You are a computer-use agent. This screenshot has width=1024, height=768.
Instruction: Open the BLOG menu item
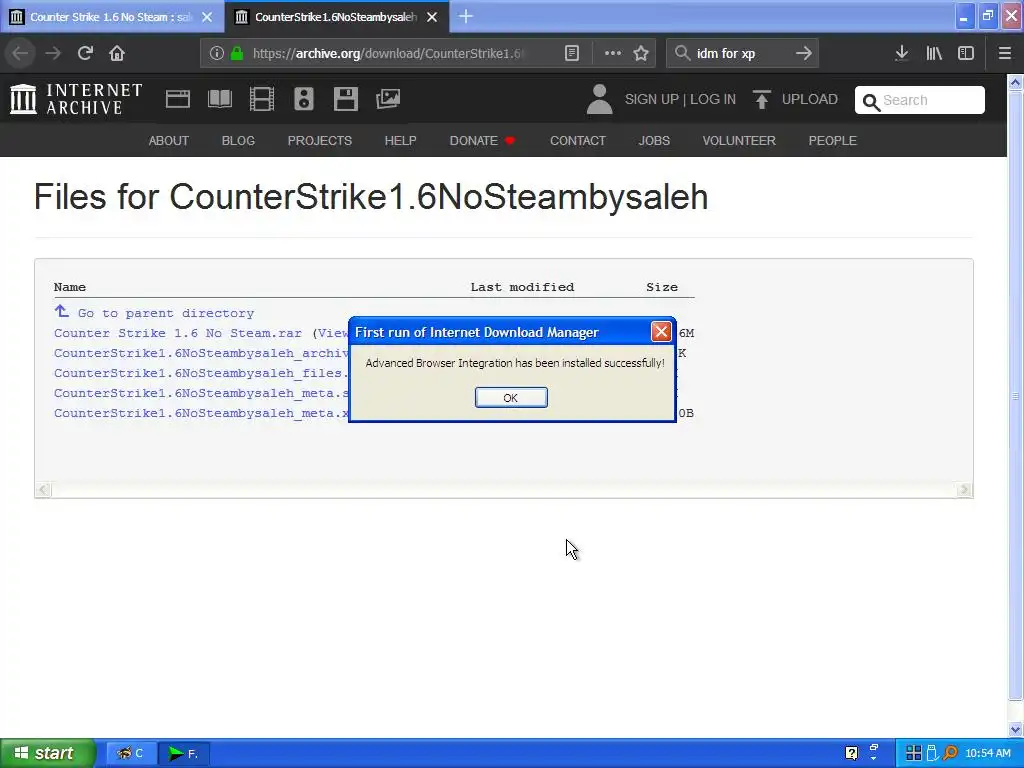[x=238, y=140]
